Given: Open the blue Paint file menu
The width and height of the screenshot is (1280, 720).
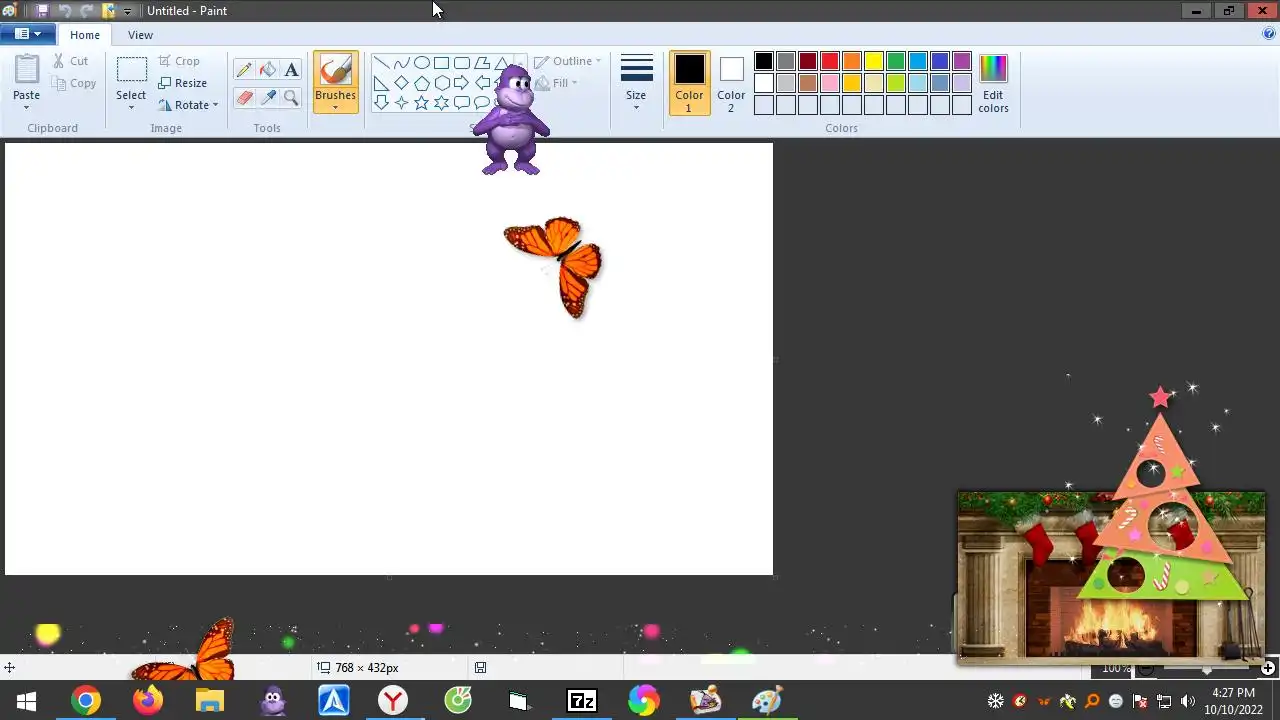Looking at the screenshot, I should click(28, 34).
